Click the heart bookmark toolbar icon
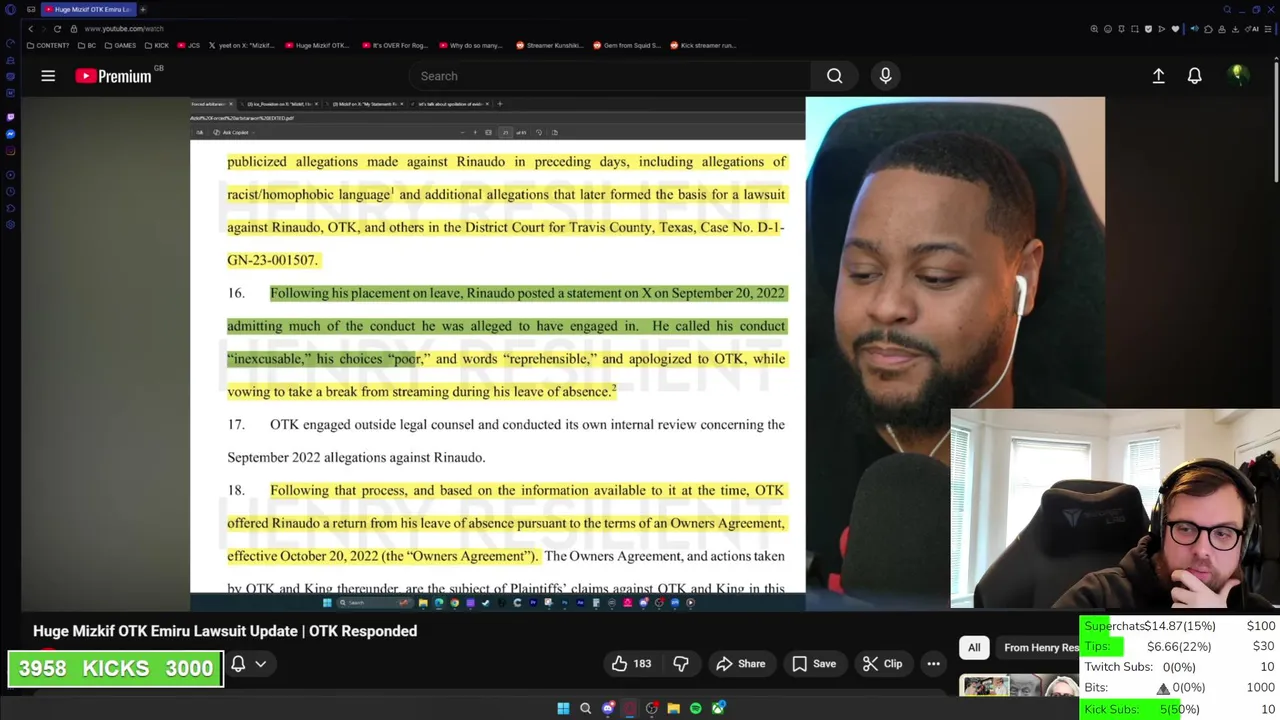This screenshot has width=1280, height=720. (x=1175, y=29)
